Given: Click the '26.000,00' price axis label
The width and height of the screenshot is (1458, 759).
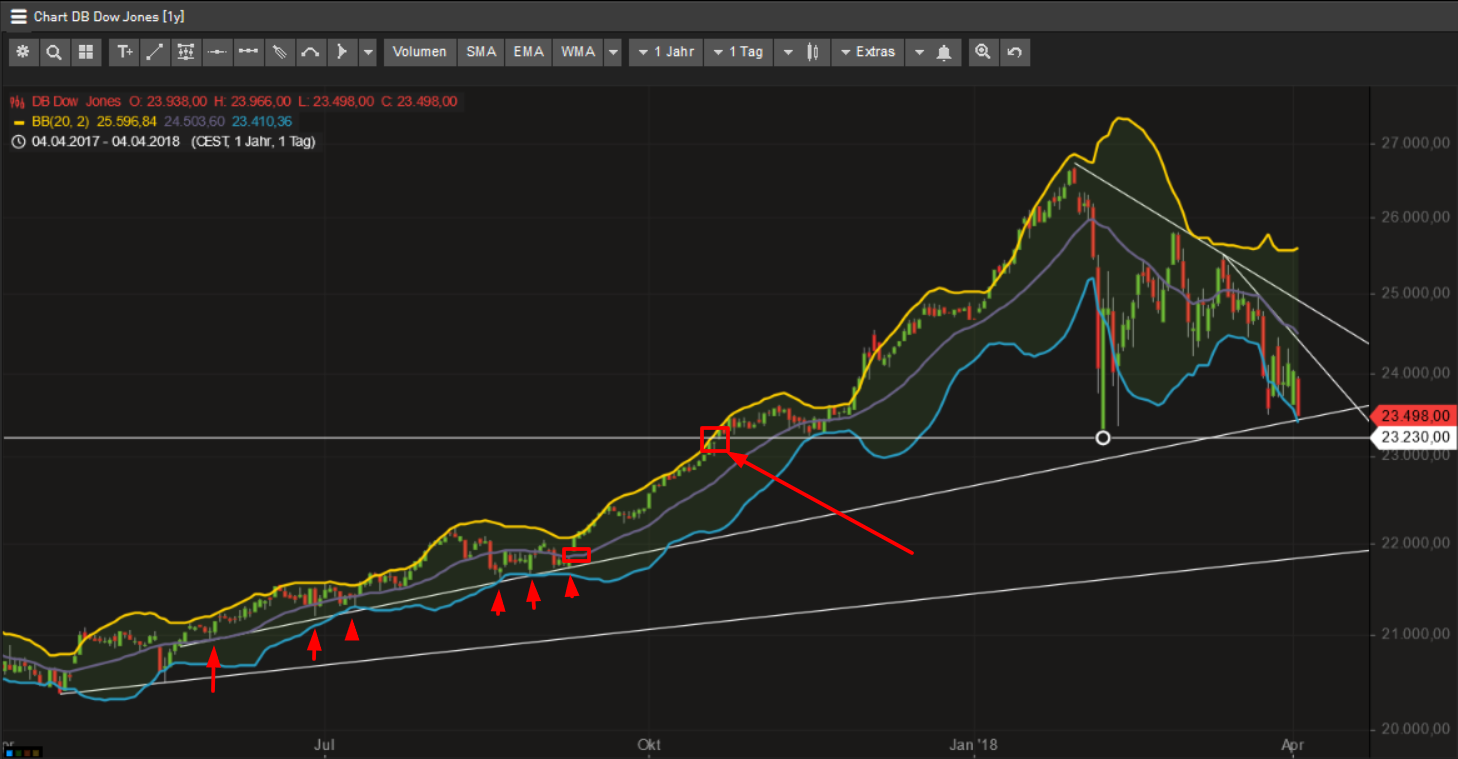Looking at the screenshot, I should (x=1416, y=217).
